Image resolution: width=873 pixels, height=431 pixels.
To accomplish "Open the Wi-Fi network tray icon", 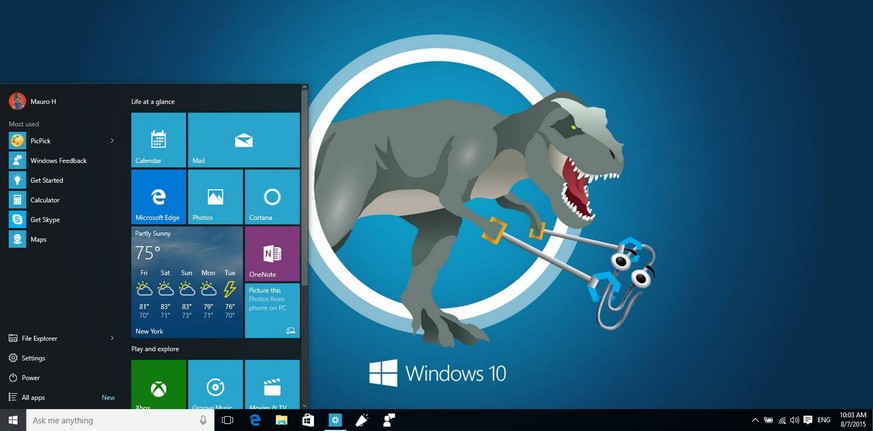I will click(782, 420).
